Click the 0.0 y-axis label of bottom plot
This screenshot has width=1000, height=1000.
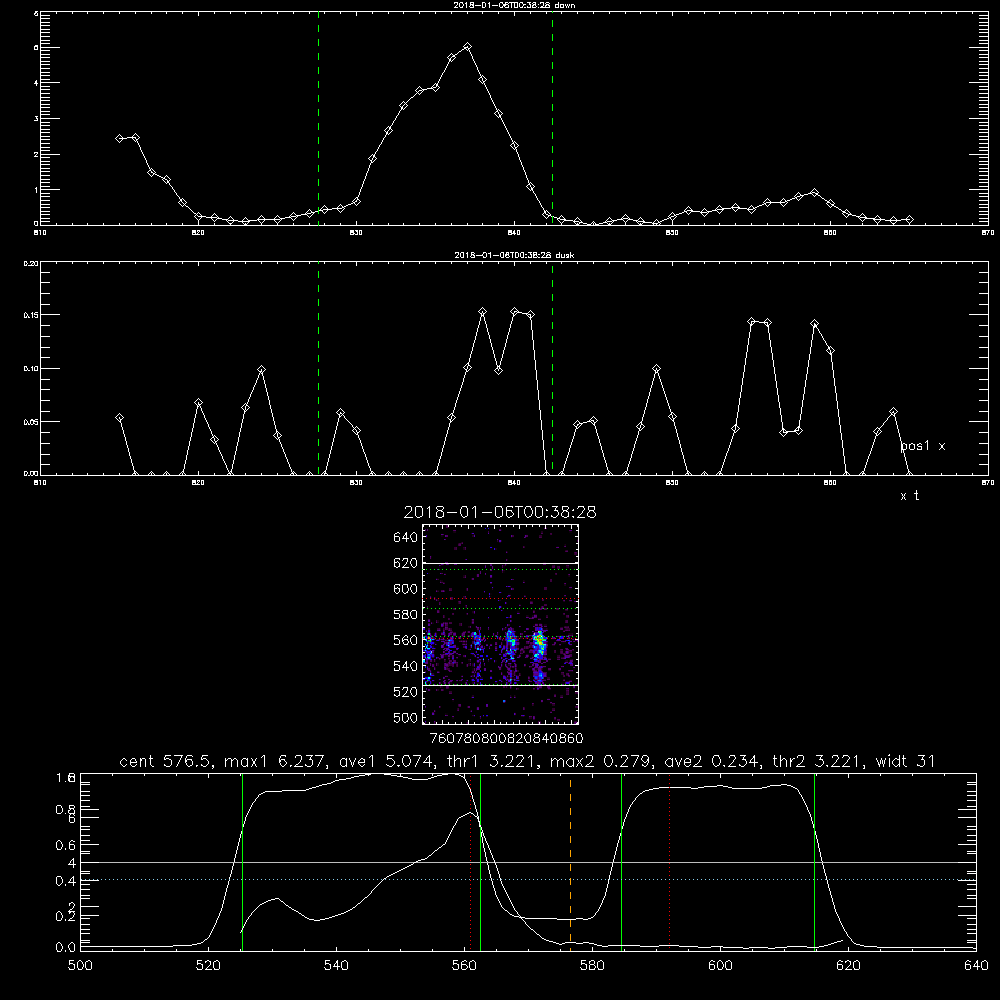point(66,947)
